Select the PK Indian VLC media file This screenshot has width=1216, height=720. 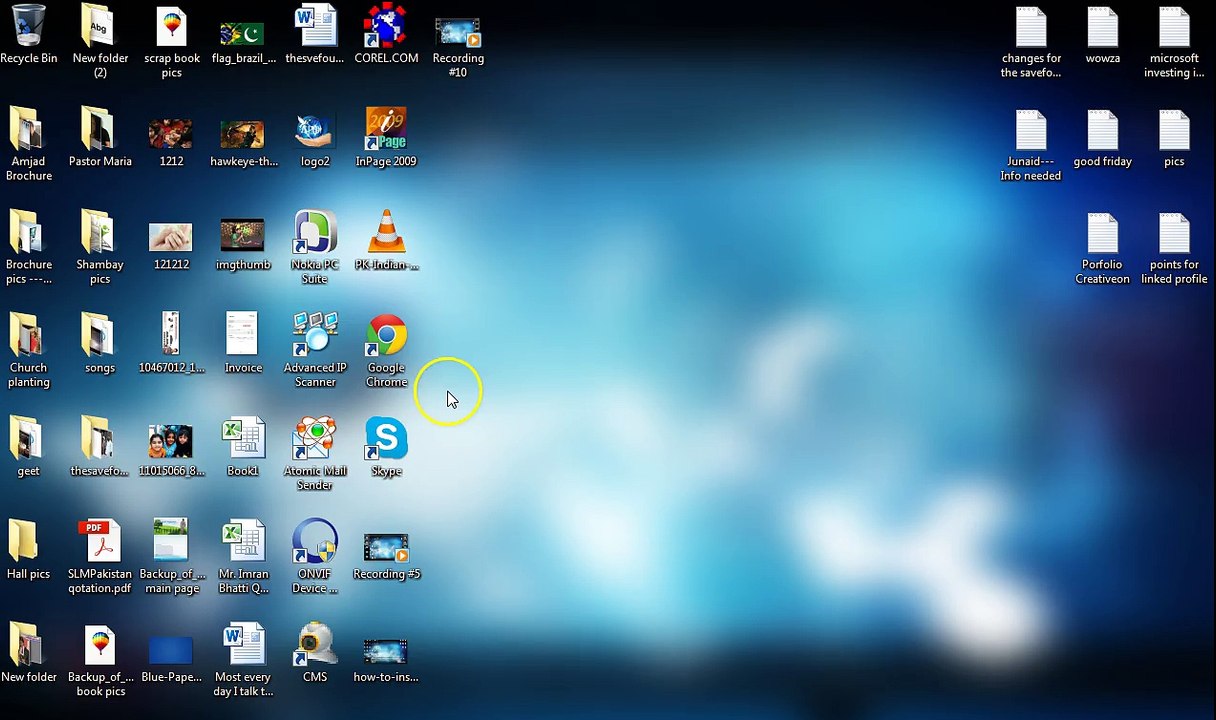(x=386, y=233)
